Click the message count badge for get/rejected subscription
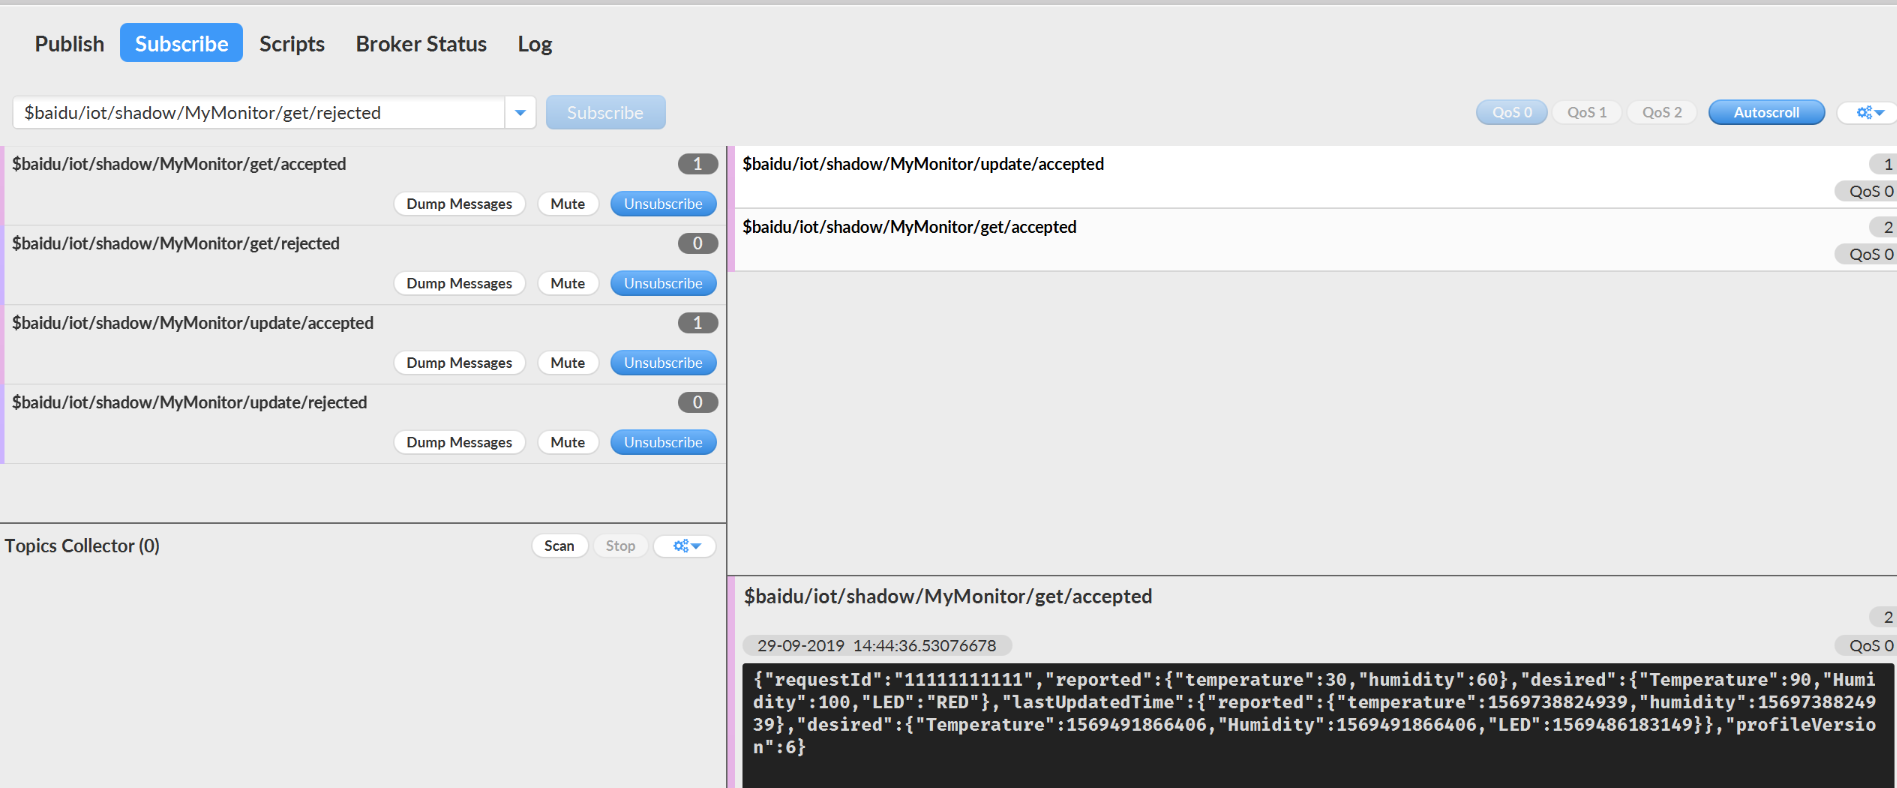 [x=698, y=243]
